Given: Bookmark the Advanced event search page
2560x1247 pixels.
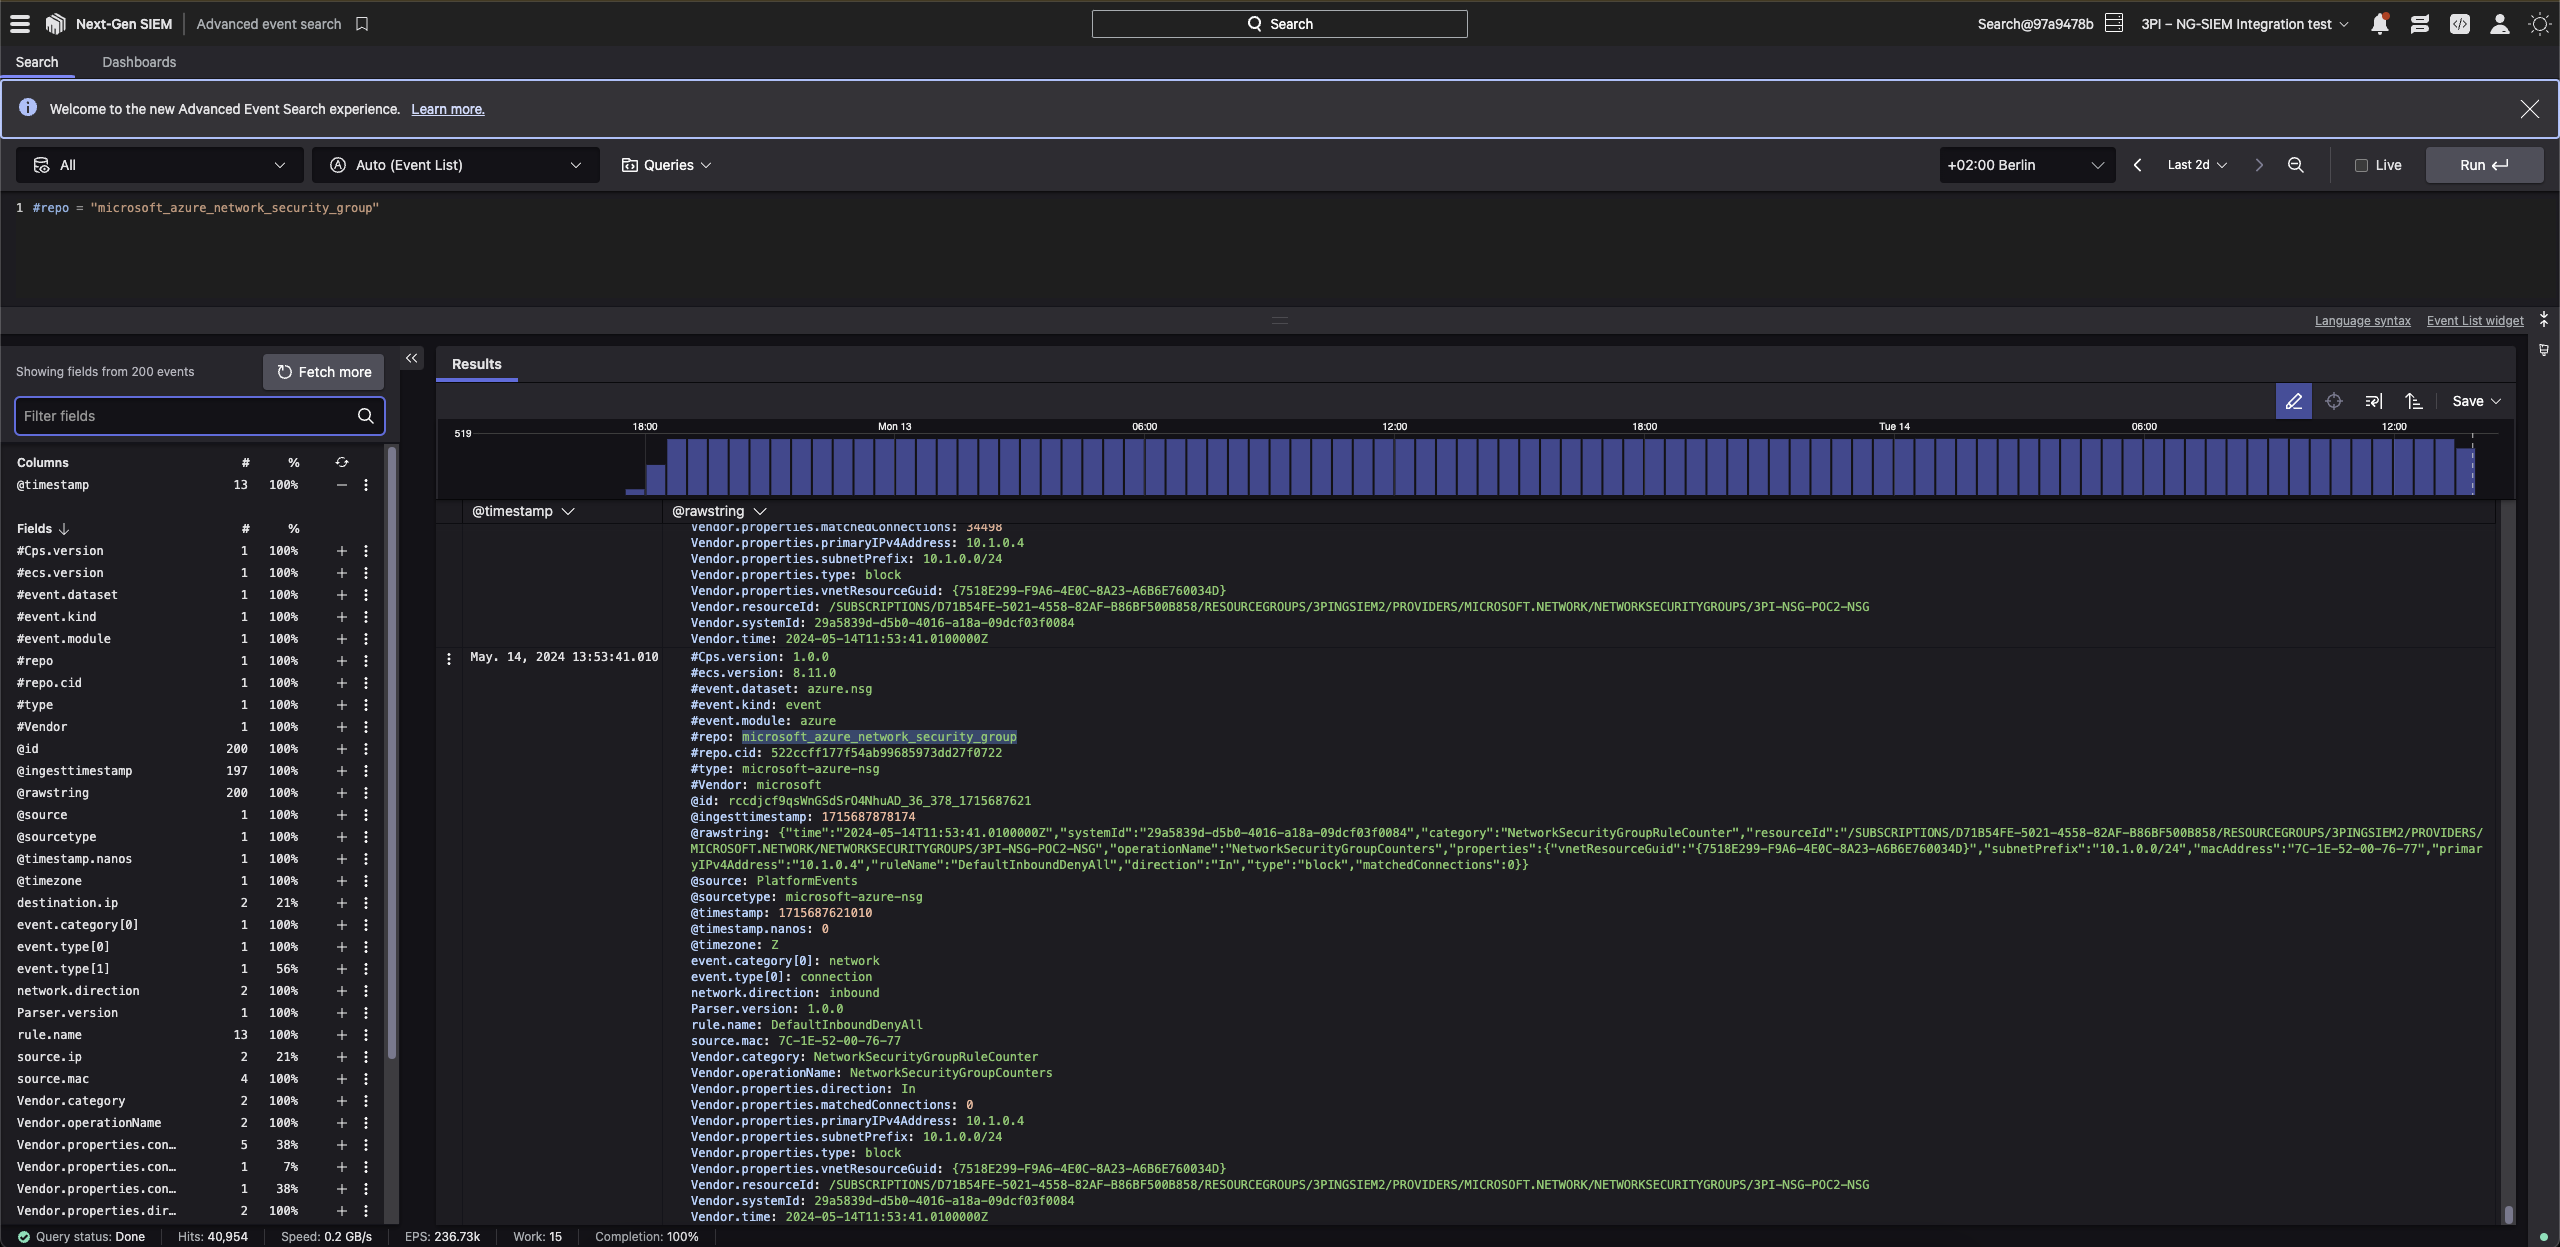Looking at the screenshot, I should 362,24.
